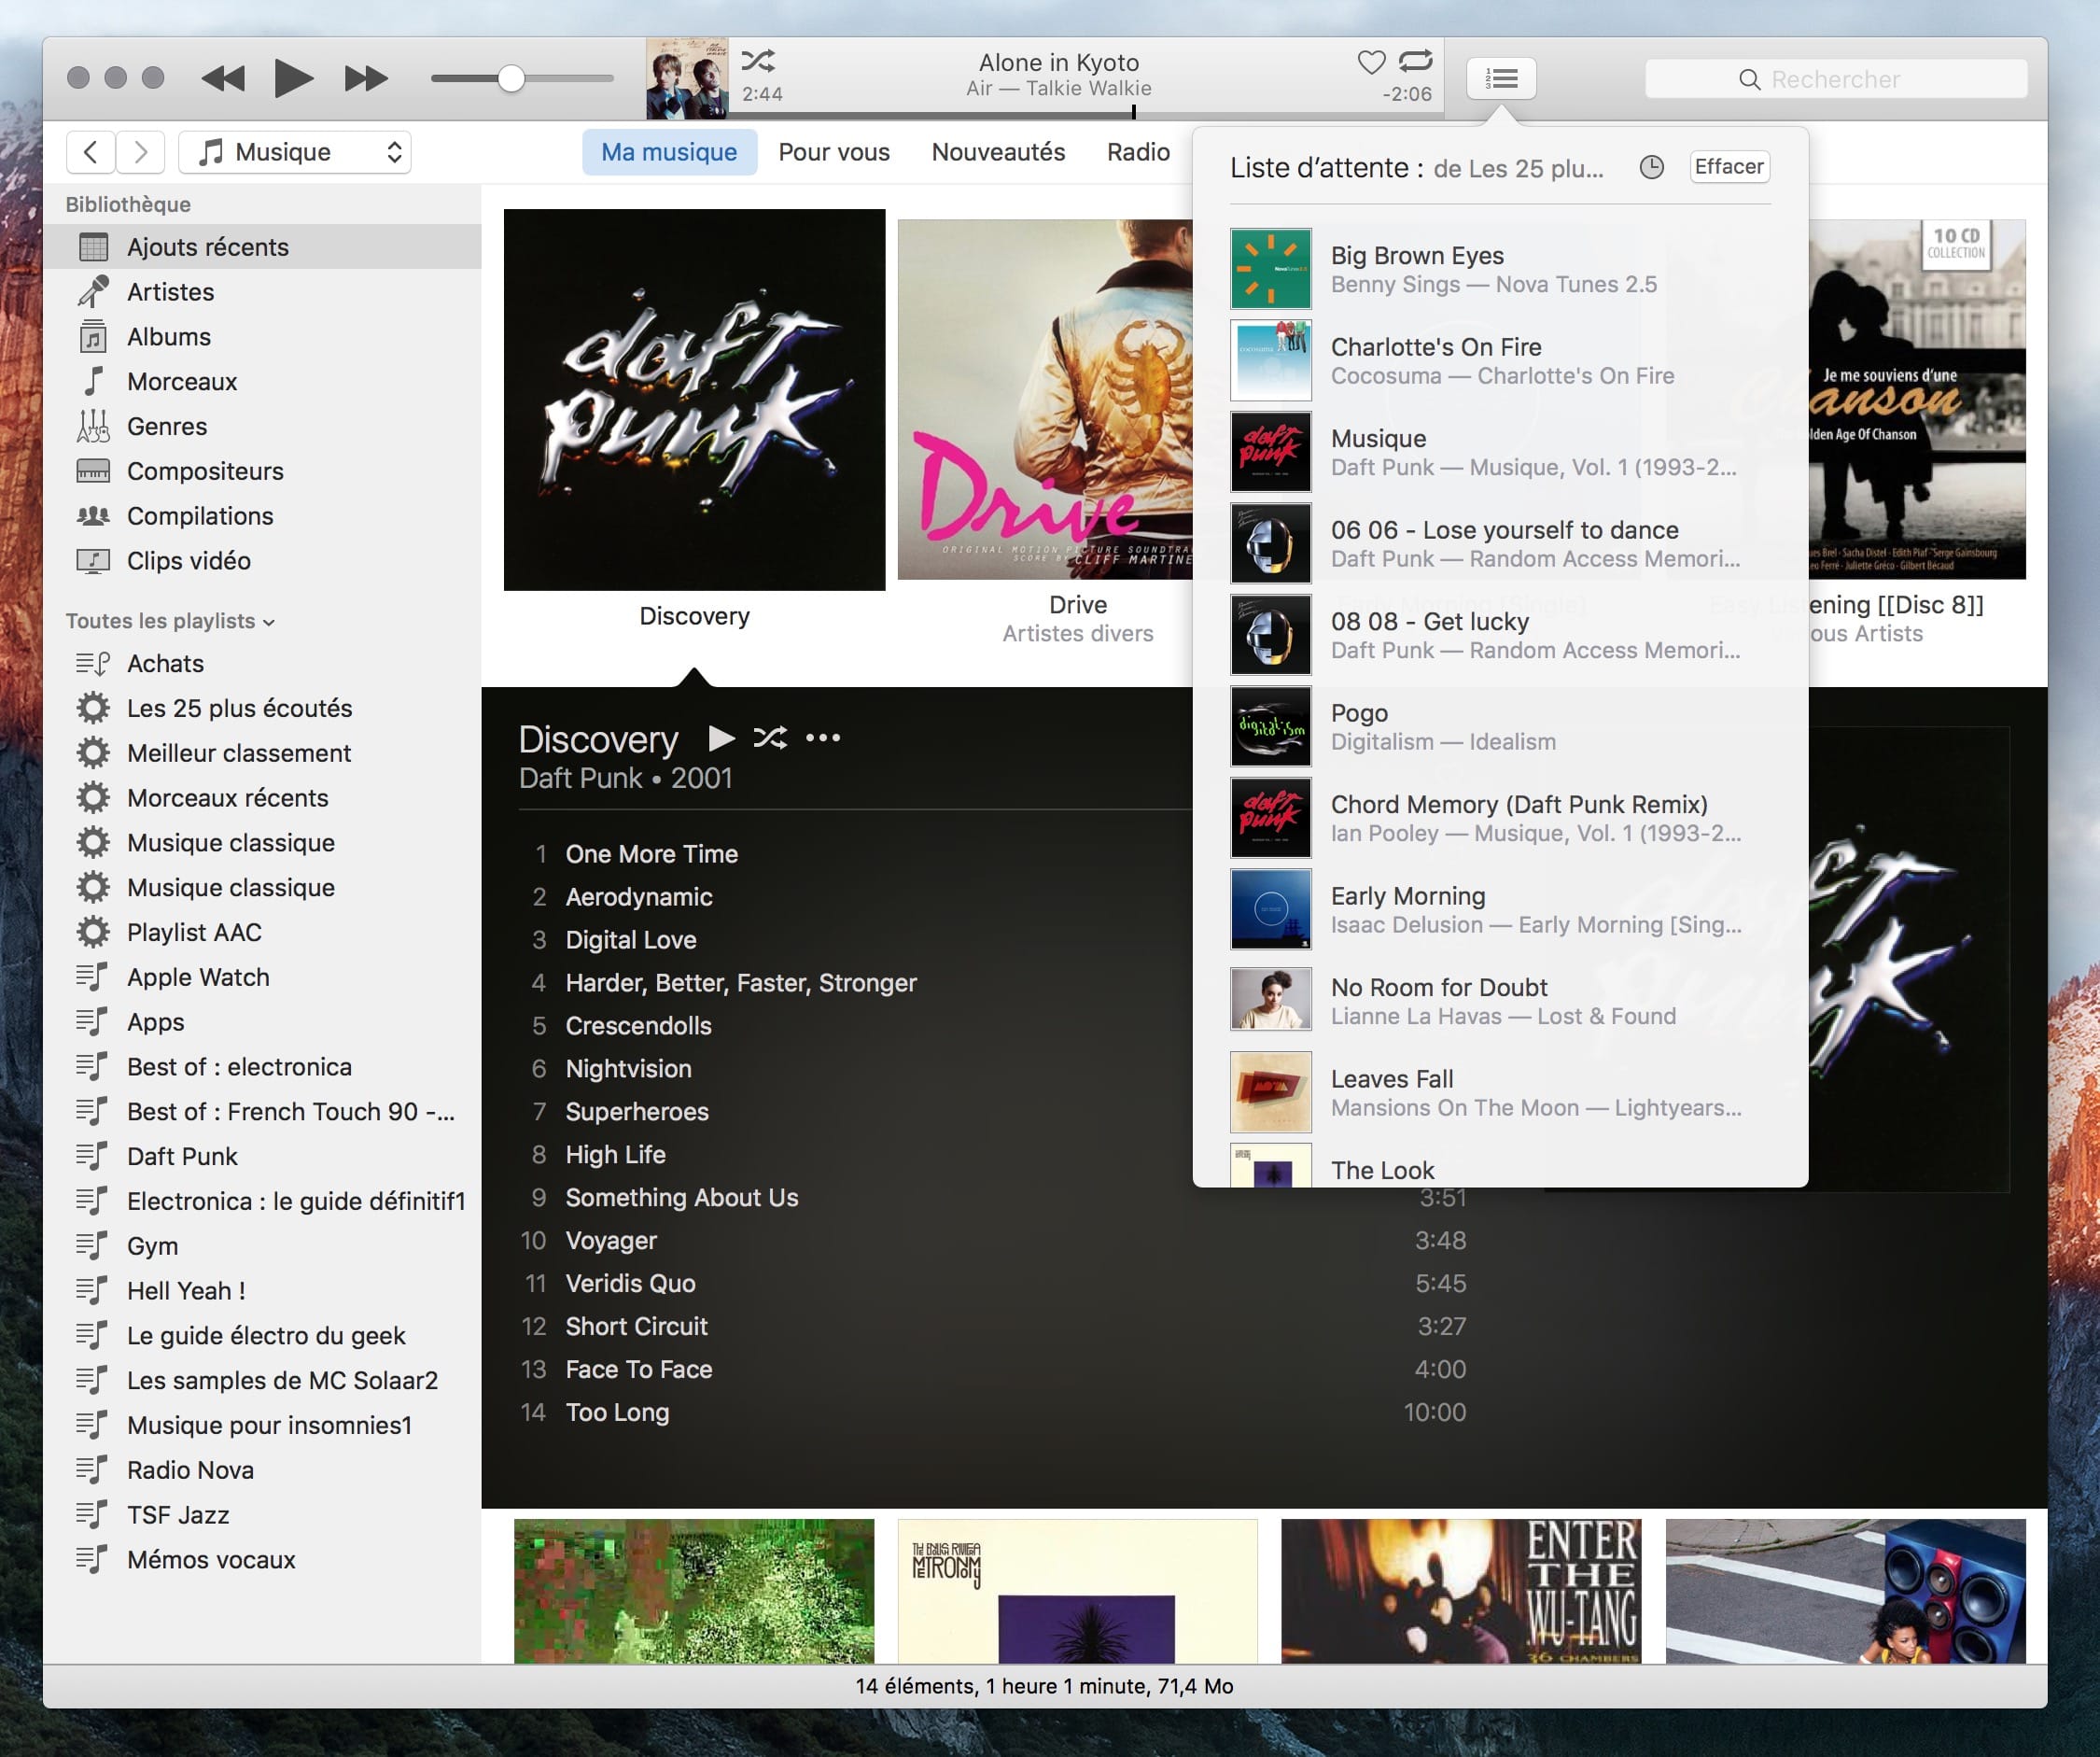Play Big Brown Eyes from the queue

[x=1500, y=269]
